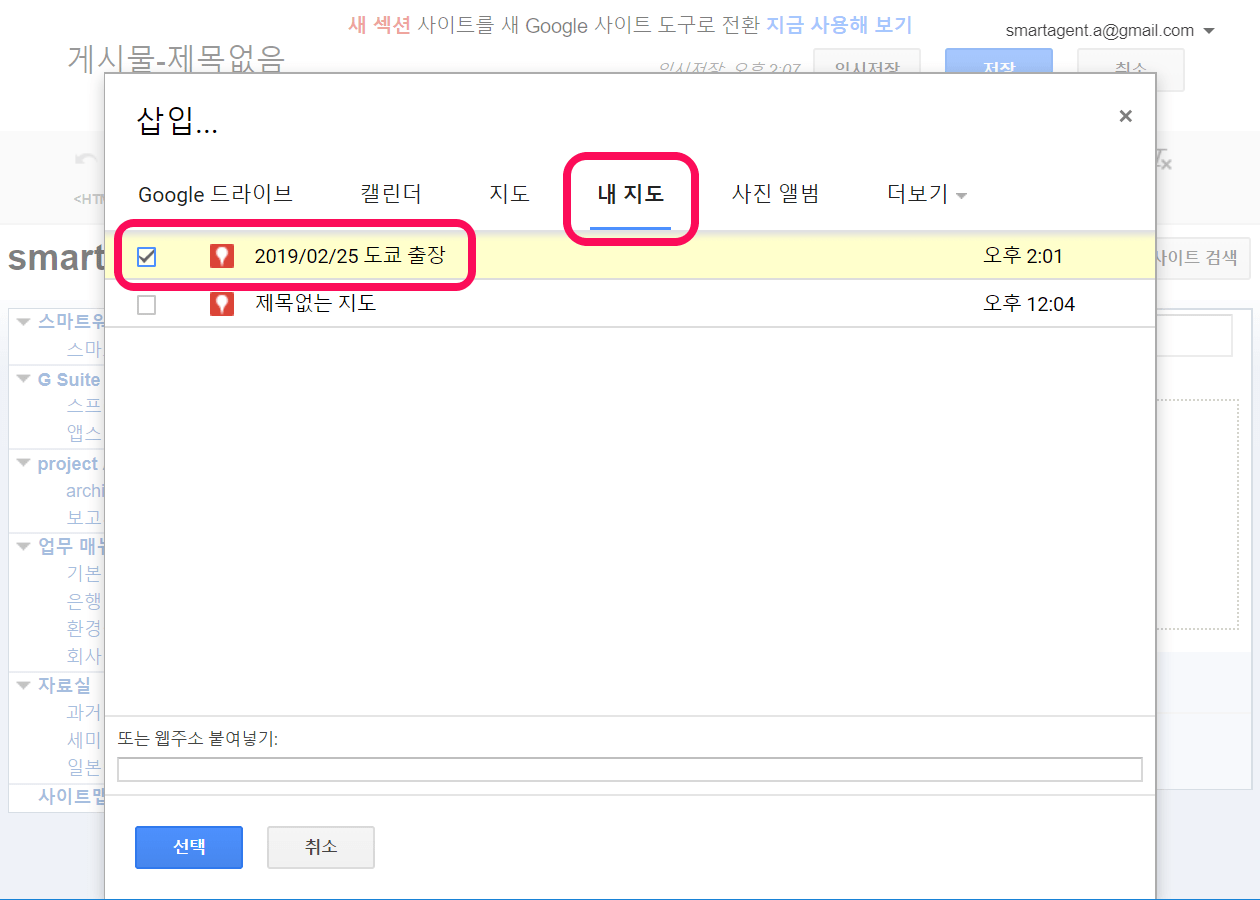
Task: Collapse the 자료실 sidebar section
Action: 24,686
